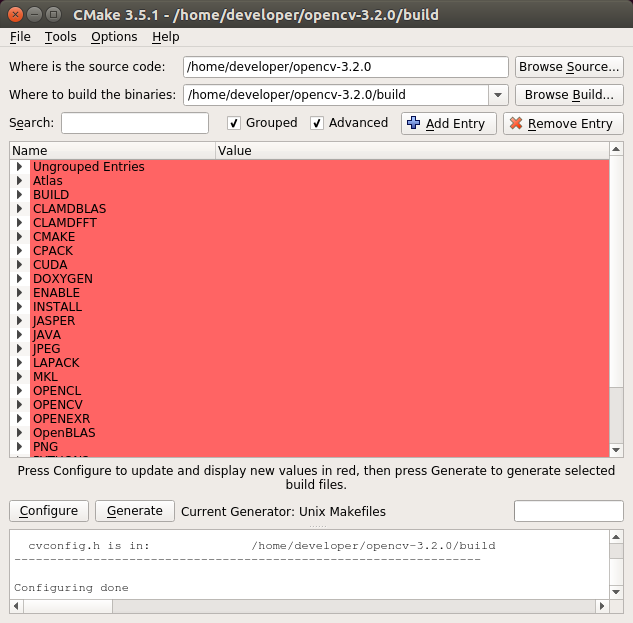Click the red X Remove Entry button
633x623 pixels.
pyautogui.click(x=563, y=123)
